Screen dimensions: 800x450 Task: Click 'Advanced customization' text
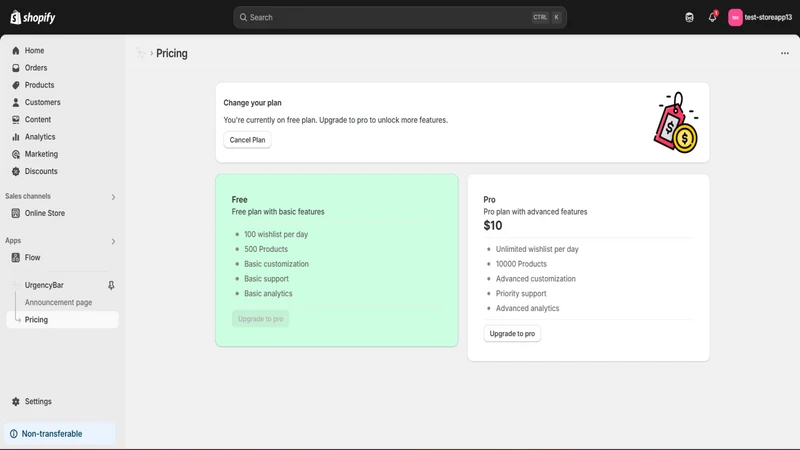tap(536, 279)
